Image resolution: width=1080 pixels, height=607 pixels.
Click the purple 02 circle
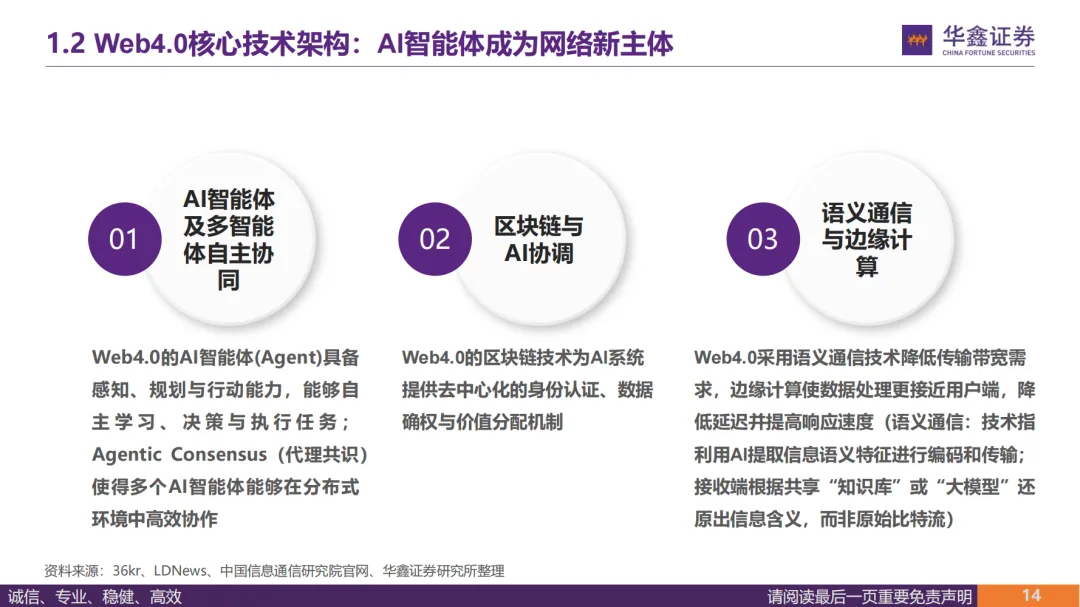click(435, 239)
